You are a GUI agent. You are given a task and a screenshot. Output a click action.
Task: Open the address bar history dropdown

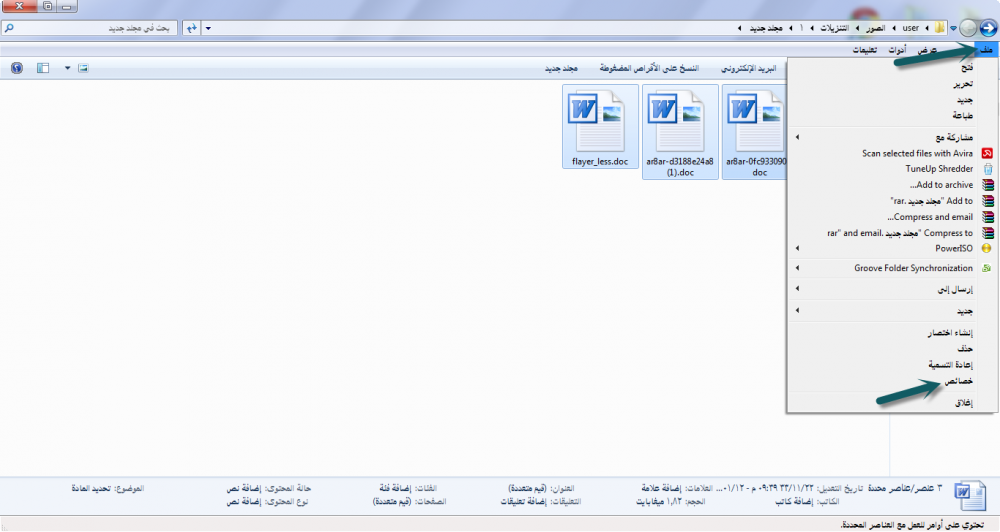click(207, 28)
